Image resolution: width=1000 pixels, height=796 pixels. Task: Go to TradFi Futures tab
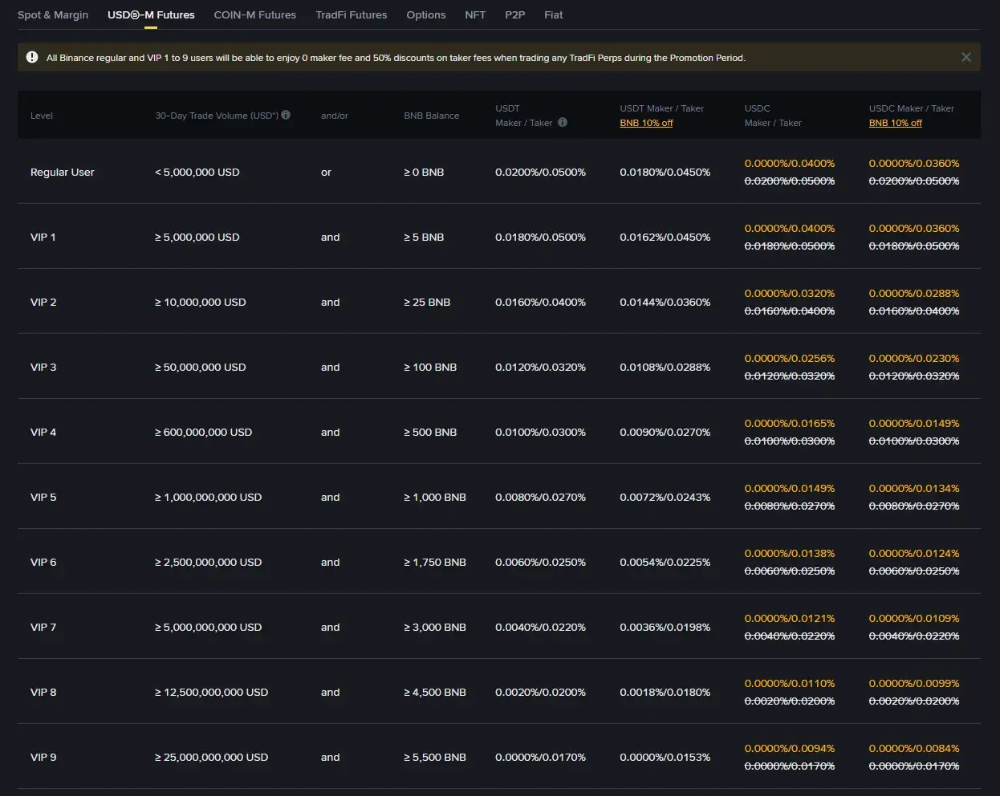click(x=351, y=15)
